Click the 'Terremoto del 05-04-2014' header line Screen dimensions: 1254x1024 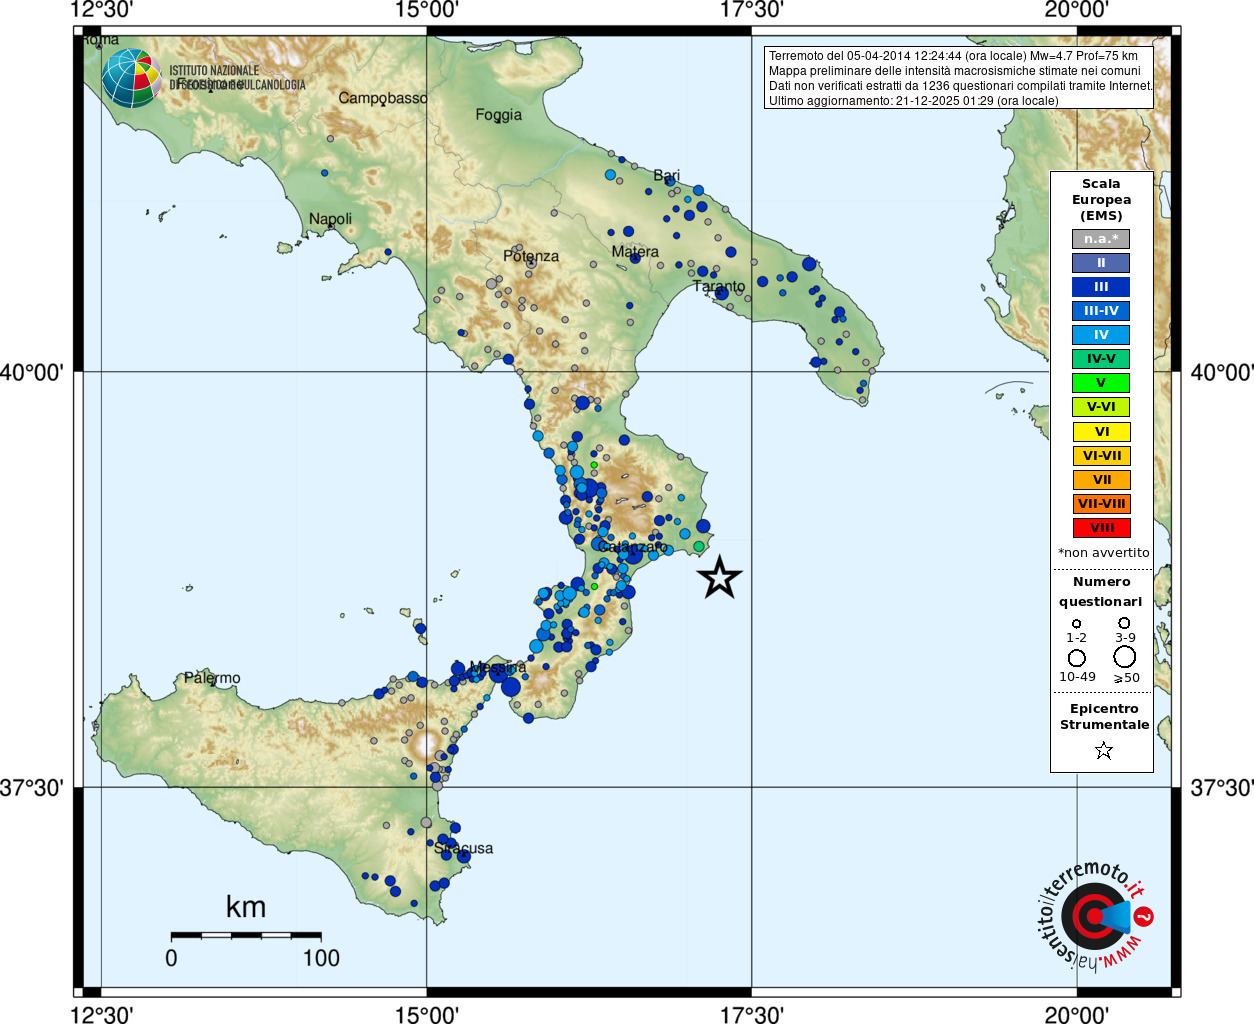(953, 56)
